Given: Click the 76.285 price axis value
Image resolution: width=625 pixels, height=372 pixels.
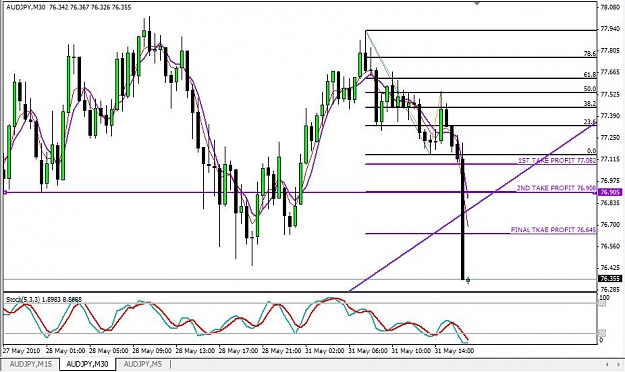Looking at the screenshot, I should [x=610, y=289].
